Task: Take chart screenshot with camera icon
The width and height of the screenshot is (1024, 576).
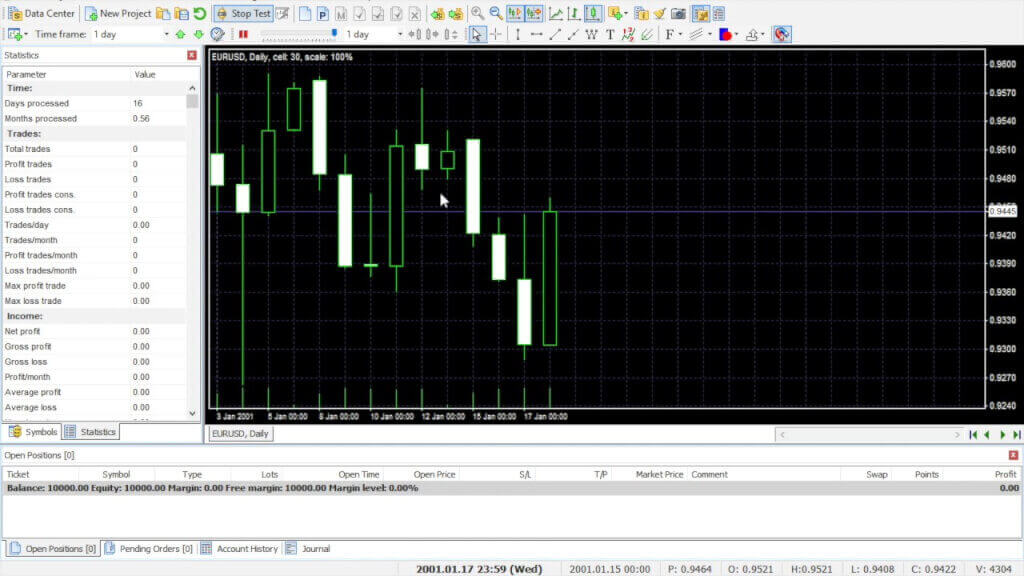Action: (x=679, y=13)
